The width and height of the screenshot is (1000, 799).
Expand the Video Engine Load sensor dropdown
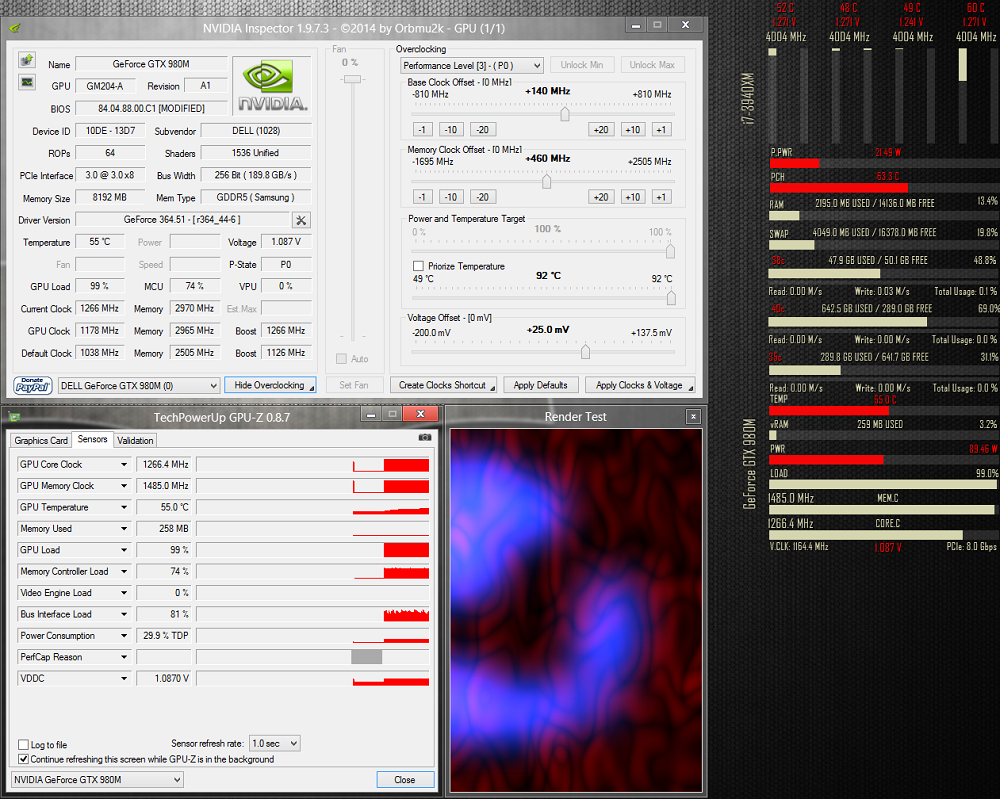tap(124, 593)
